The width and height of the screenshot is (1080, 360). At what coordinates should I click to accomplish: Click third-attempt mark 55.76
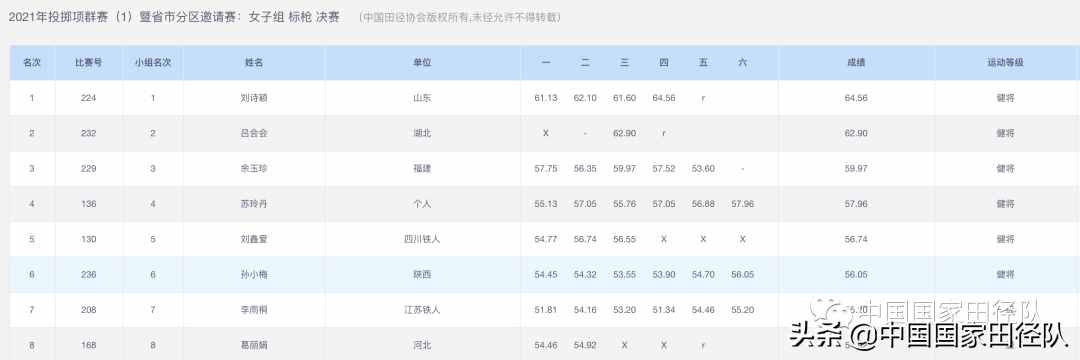pyautogui.click(x=624, y=204)
